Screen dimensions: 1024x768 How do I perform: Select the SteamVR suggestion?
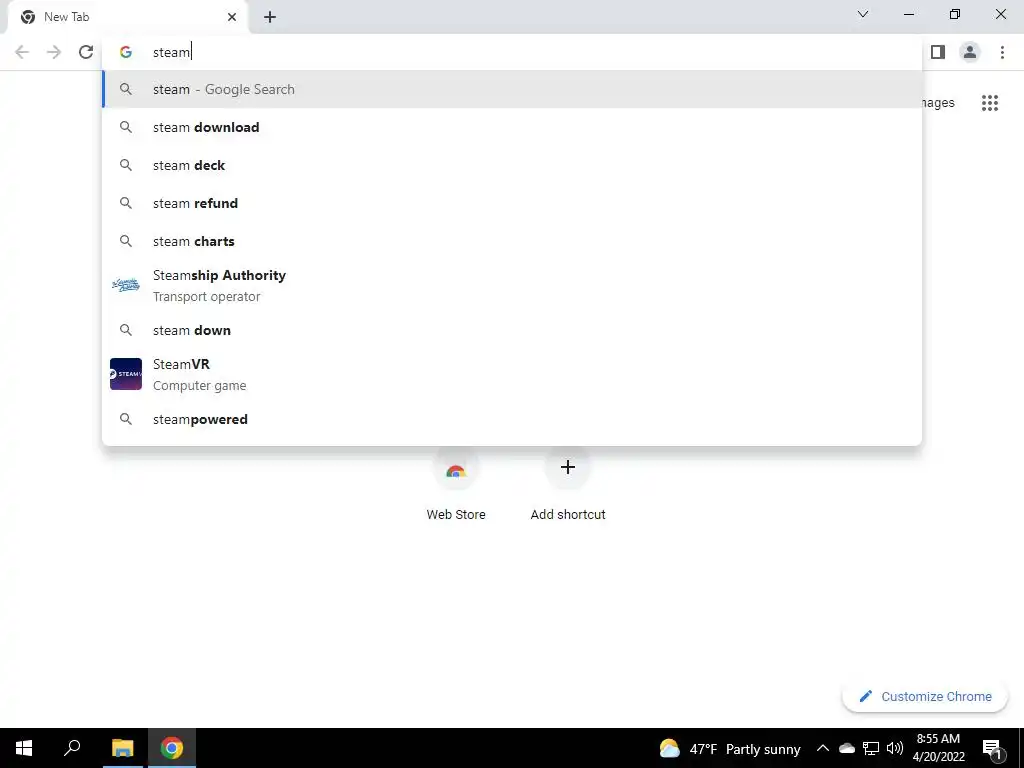512,374
